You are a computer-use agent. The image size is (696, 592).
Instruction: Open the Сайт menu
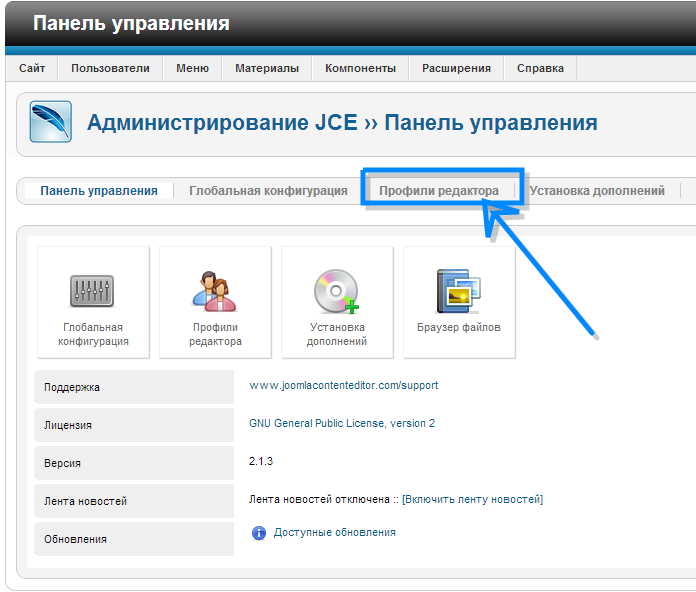tap(32, 68)
